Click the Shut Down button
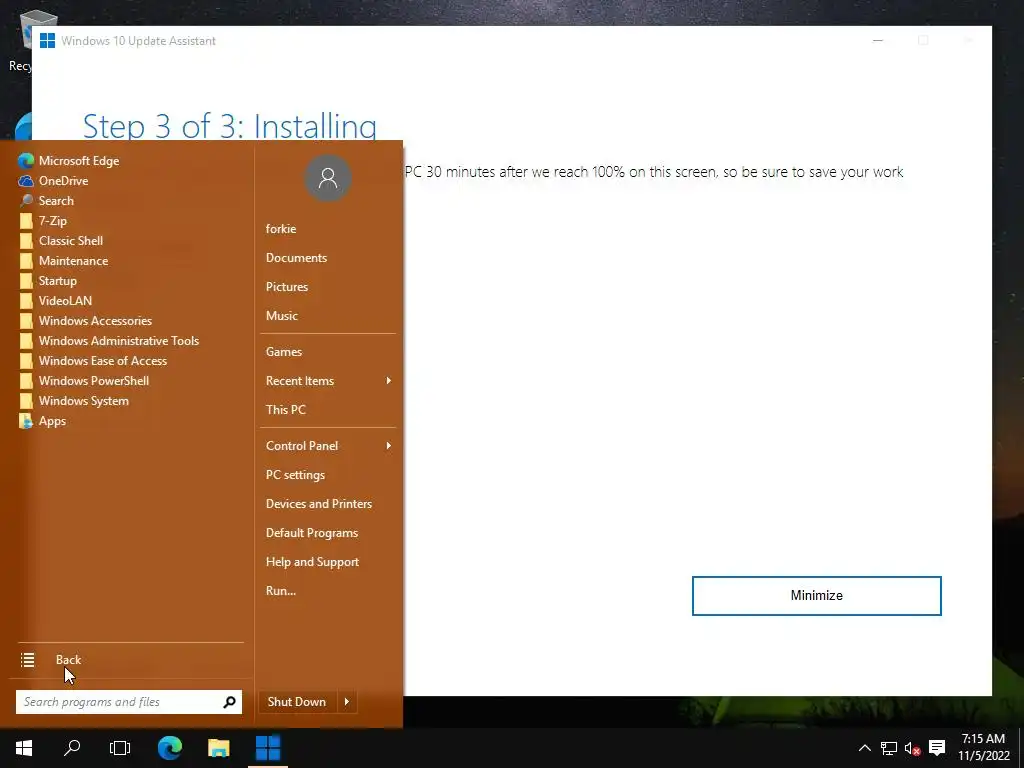Screen dimensions: 1024x768 click(x=297, y=702)
